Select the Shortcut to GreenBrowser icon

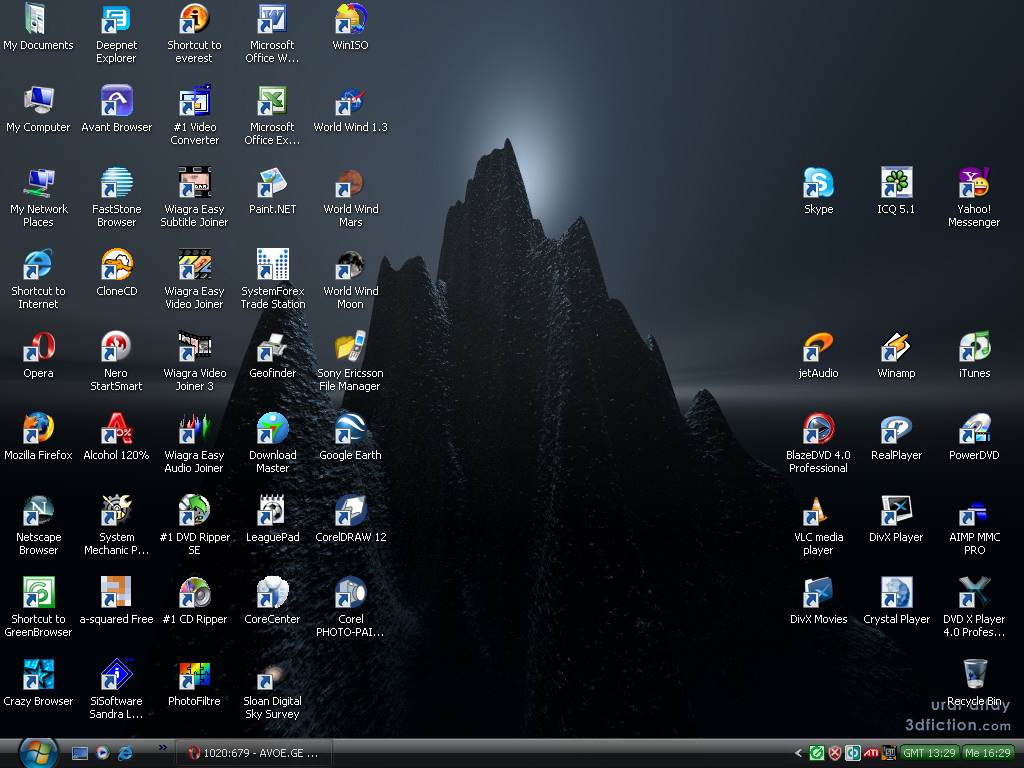pyautogui.click(x=38, y=592)
